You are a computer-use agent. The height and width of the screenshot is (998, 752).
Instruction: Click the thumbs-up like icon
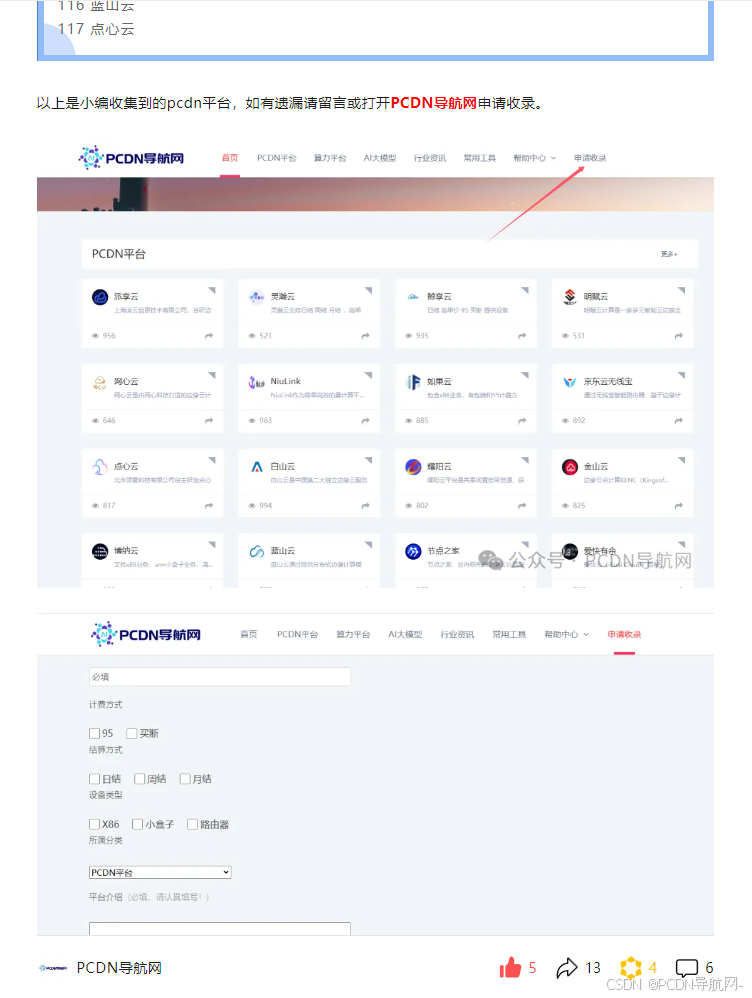pos(510,967)
